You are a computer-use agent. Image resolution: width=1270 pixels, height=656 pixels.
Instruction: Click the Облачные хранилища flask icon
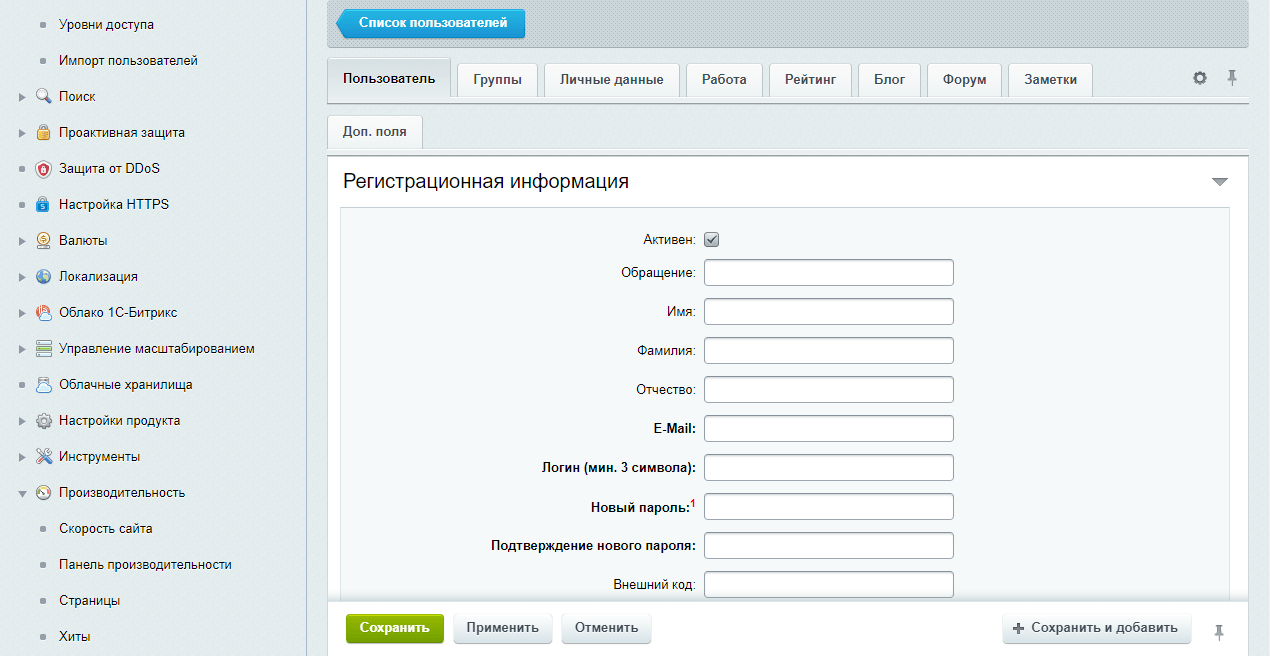(43, 384)
